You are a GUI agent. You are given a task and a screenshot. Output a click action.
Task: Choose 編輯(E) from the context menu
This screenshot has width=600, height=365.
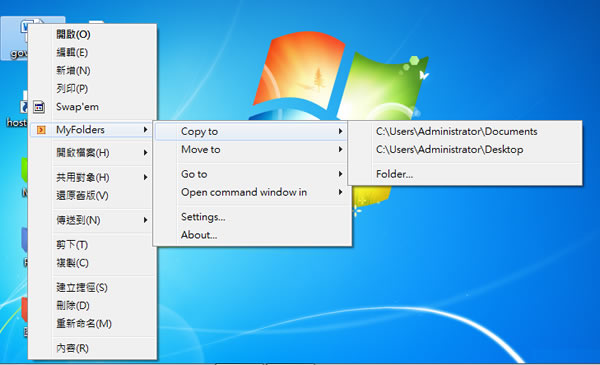92,52
